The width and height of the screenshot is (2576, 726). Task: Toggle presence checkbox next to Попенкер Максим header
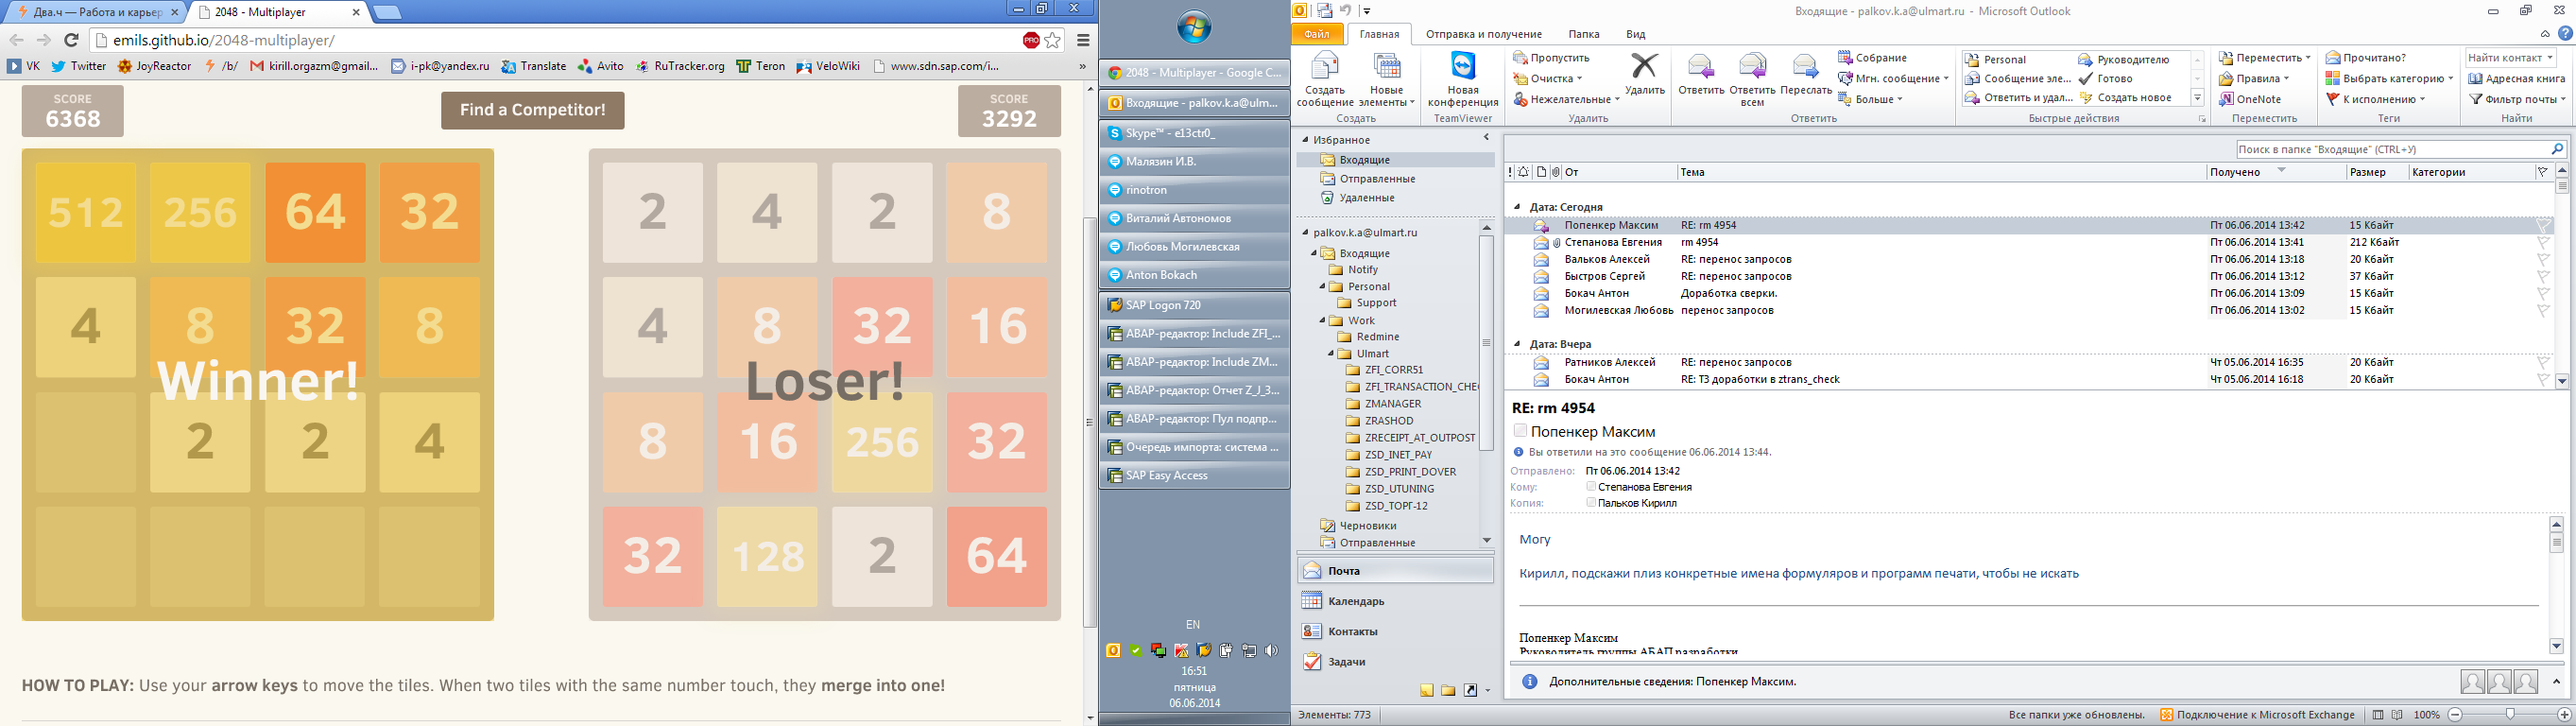[1520, 431]
